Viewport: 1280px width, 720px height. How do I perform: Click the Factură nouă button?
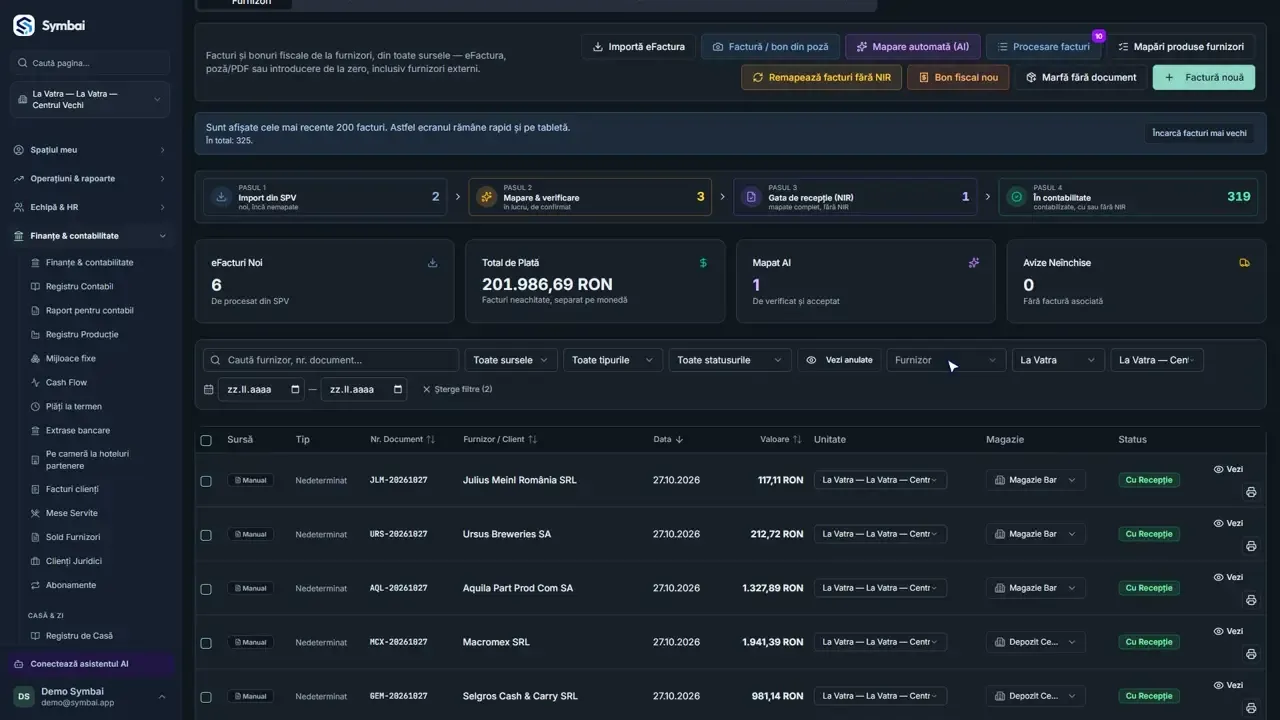click(x=1204, y=77)
